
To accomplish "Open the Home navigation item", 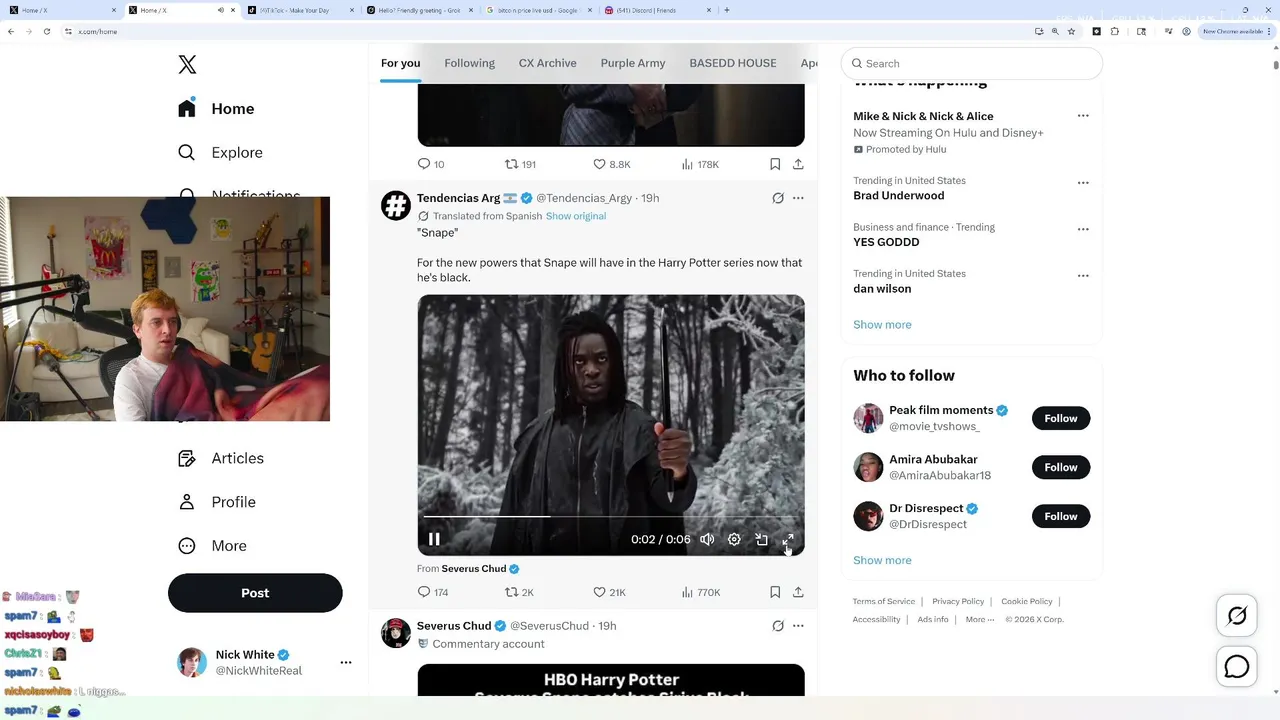I will click(x=217, y=109).
